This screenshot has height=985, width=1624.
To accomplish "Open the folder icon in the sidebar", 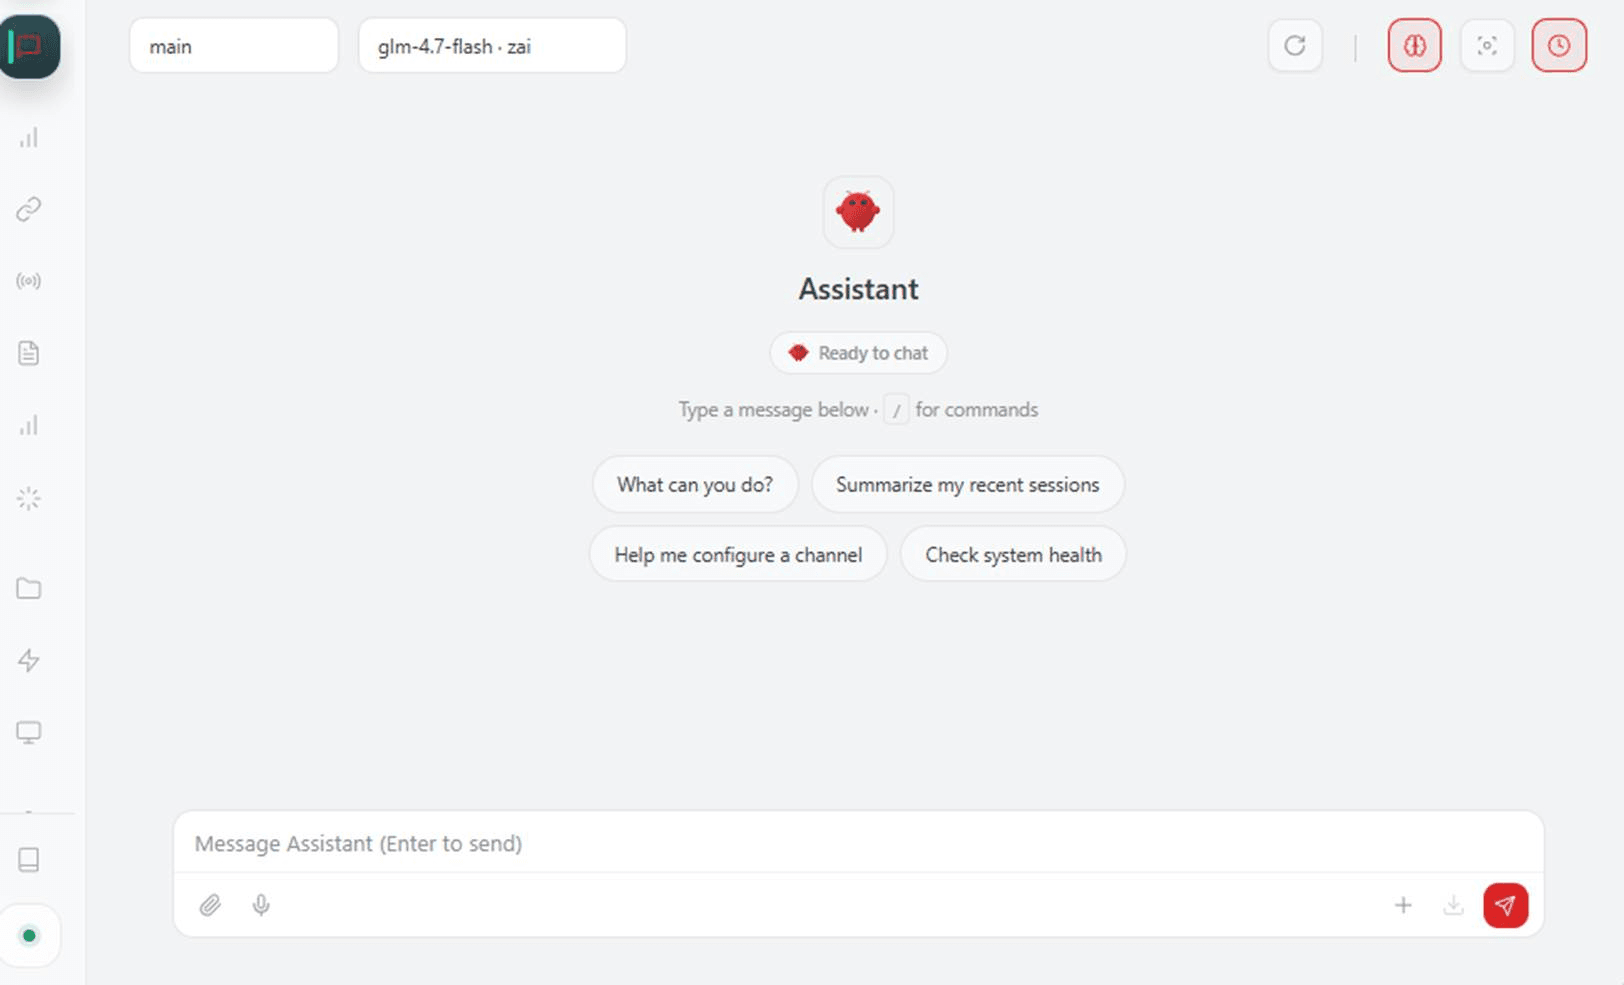I will click(x=29, y=588).
